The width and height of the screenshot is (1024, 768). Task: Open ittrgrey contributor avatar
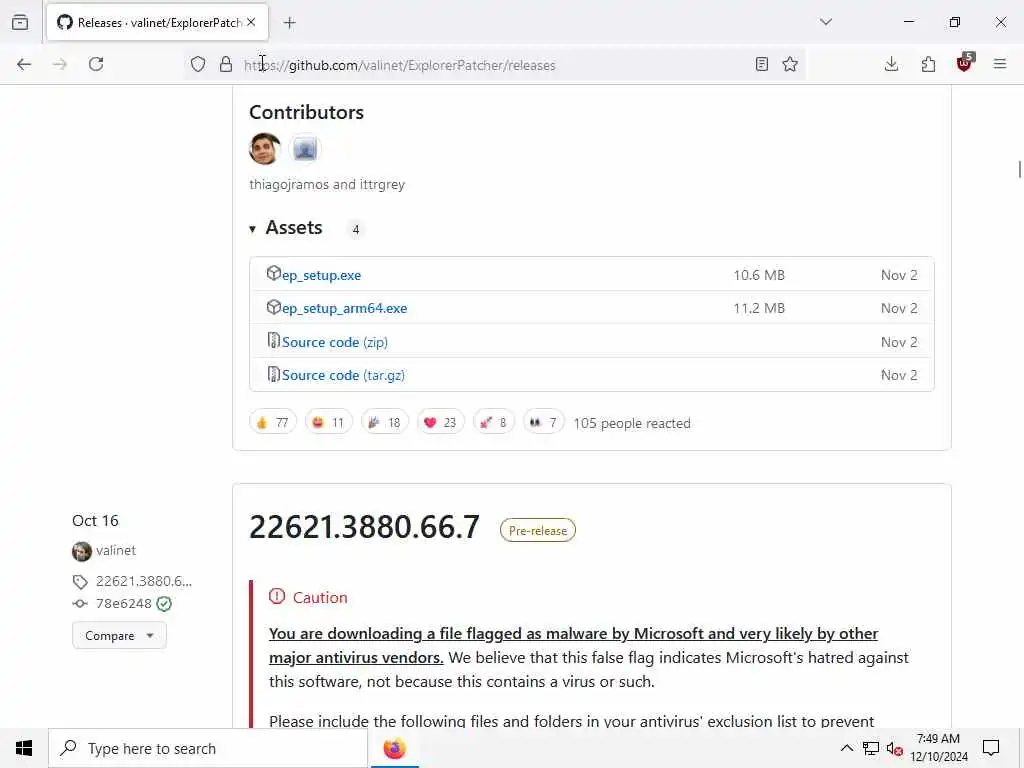click(x=304, y=149)
